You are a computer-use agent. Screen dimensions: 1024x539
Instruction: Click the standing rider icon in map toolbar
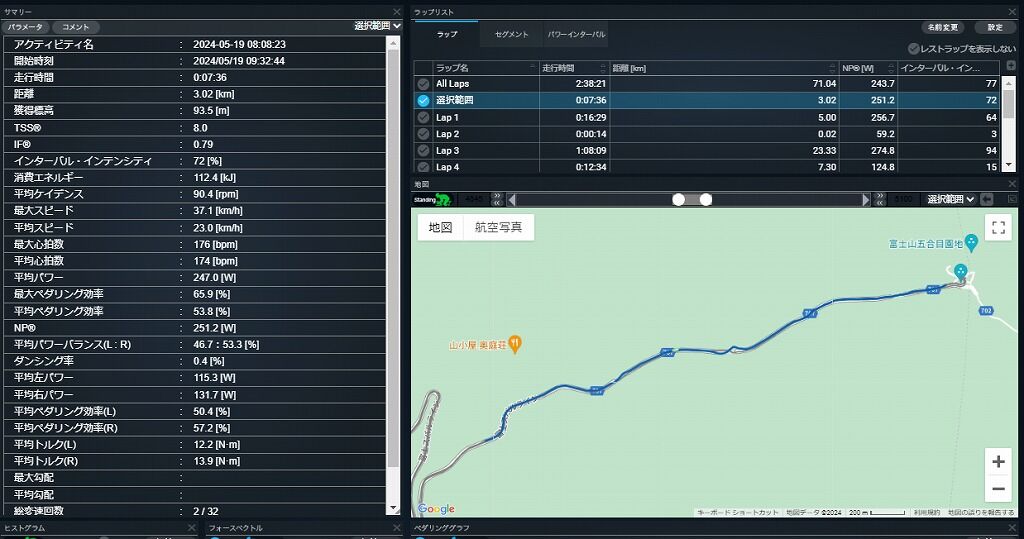click(433, 199)
